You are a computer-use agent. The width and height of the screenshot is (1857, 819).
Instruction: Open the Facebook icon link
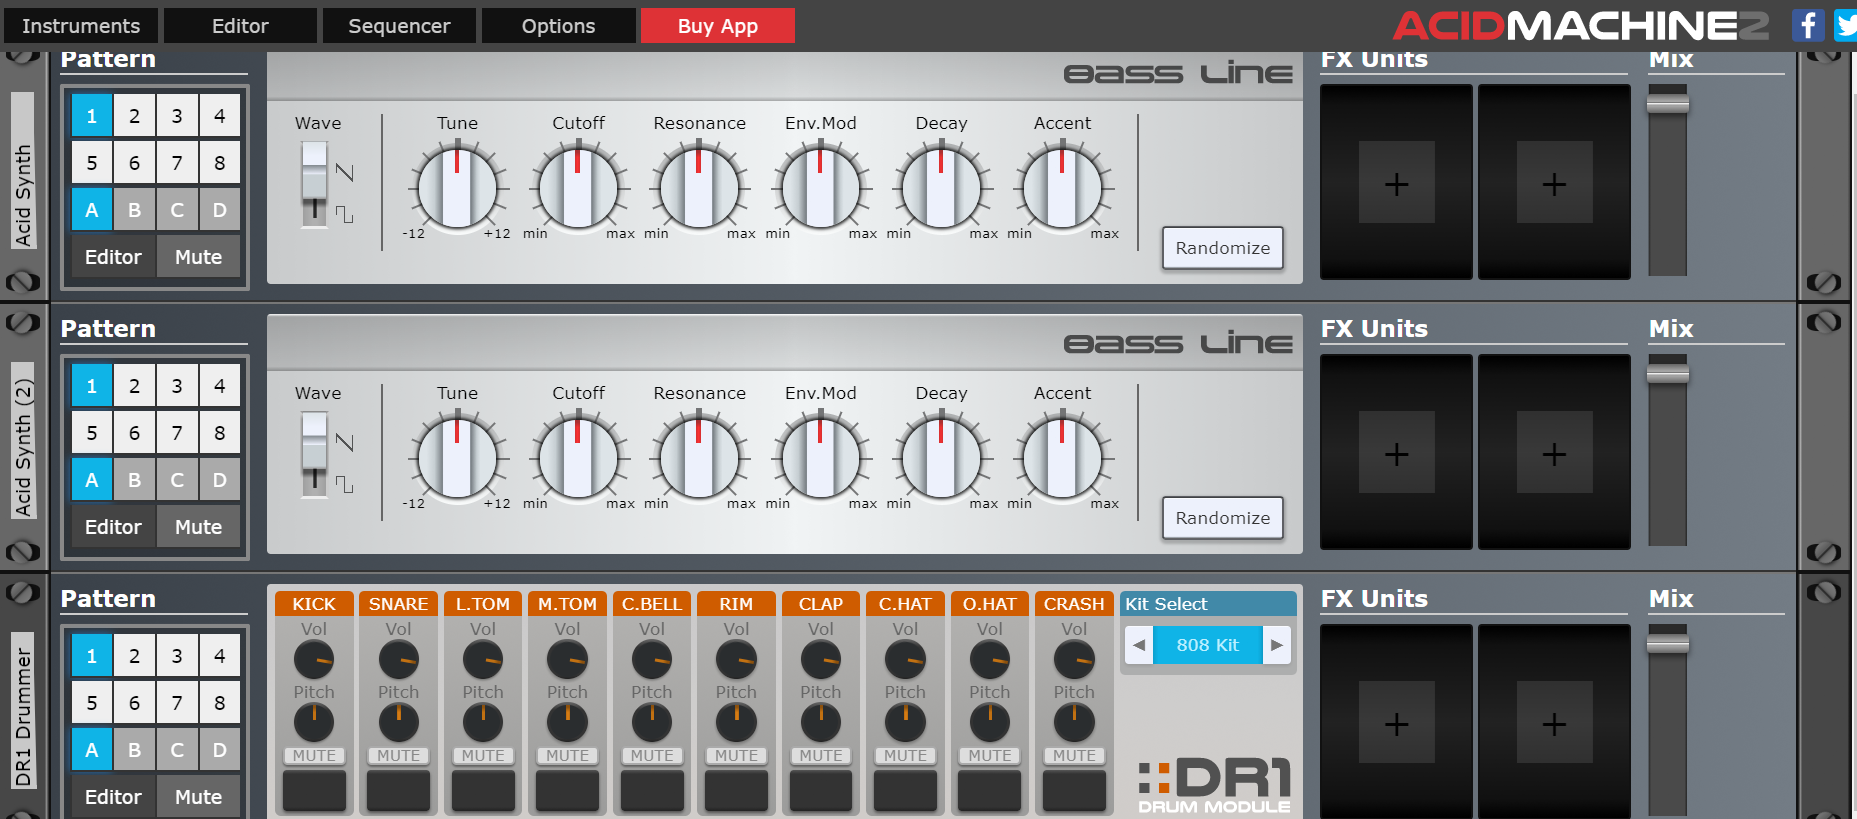[x=1808, y=25]
